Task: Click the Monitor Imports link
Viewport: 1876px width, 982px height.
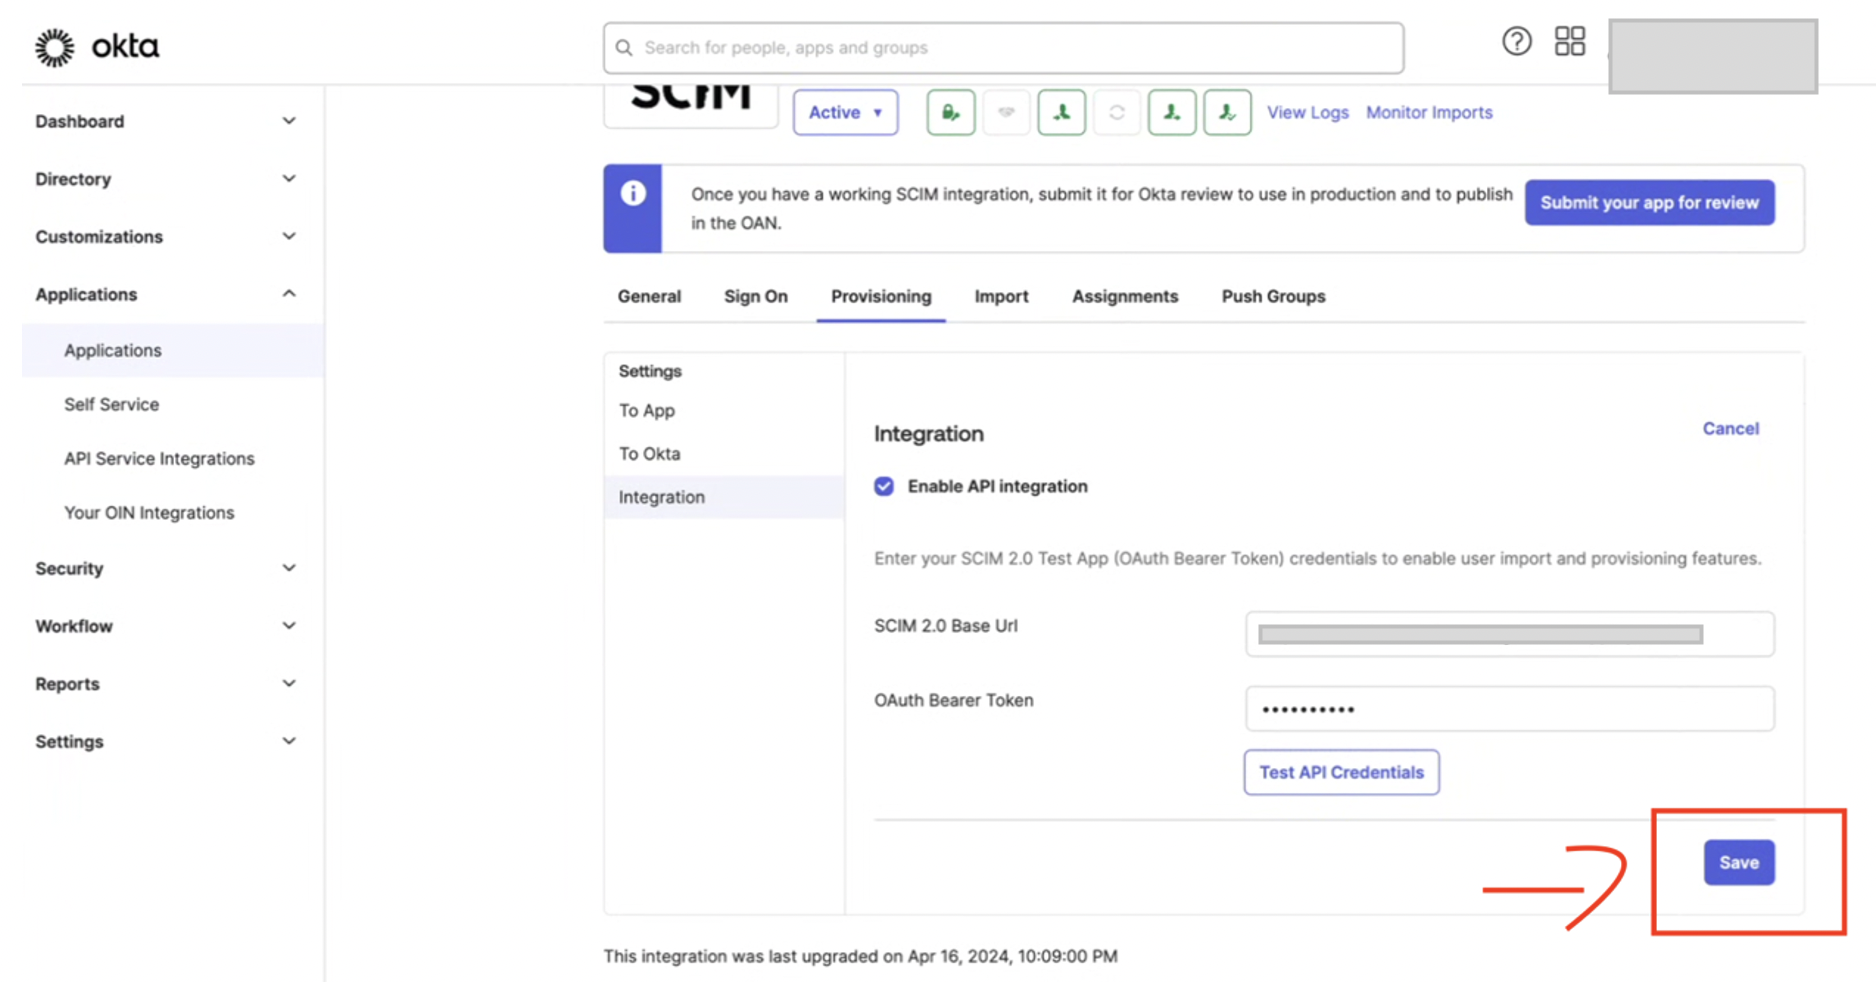Action: click(x=1429, y=112)
